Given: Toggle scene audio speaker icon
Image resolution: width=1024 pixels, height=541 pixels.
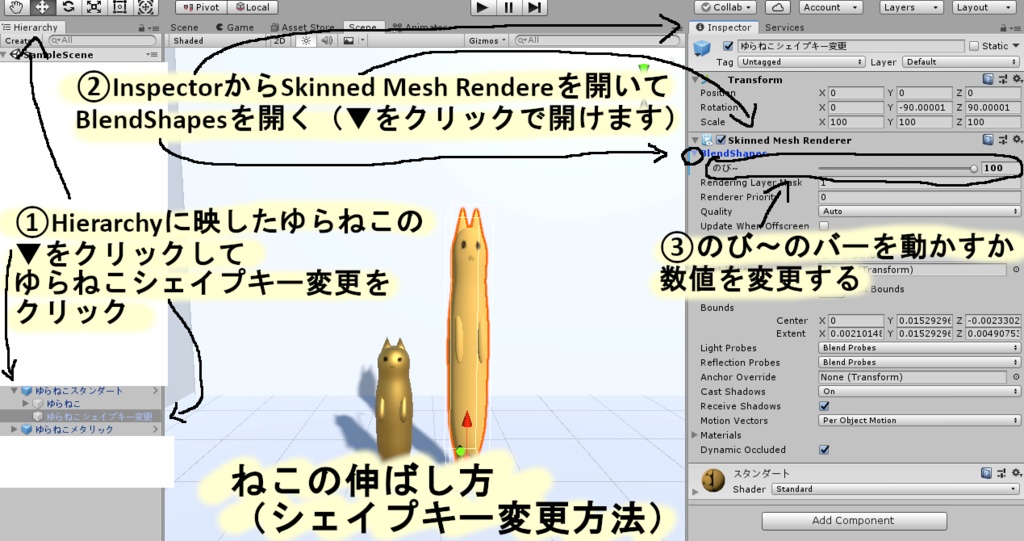Looking at the screenshot, I should pyautogui.click(x=327, y=41).
